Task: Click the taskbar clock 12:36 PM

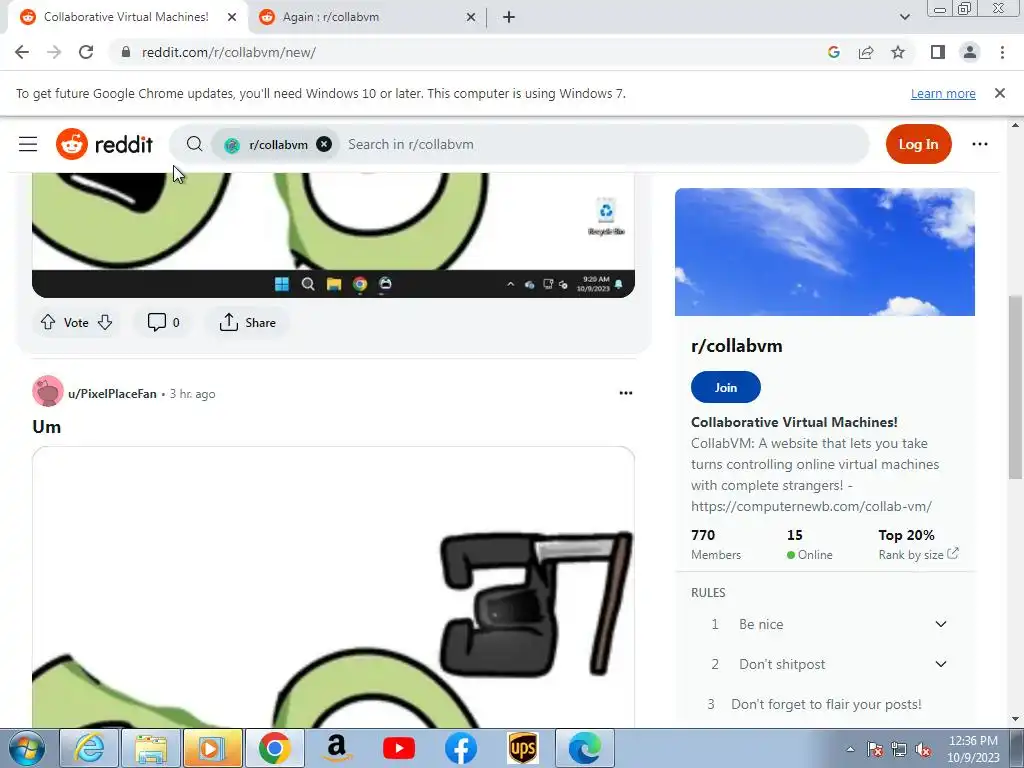Action: 973,748
